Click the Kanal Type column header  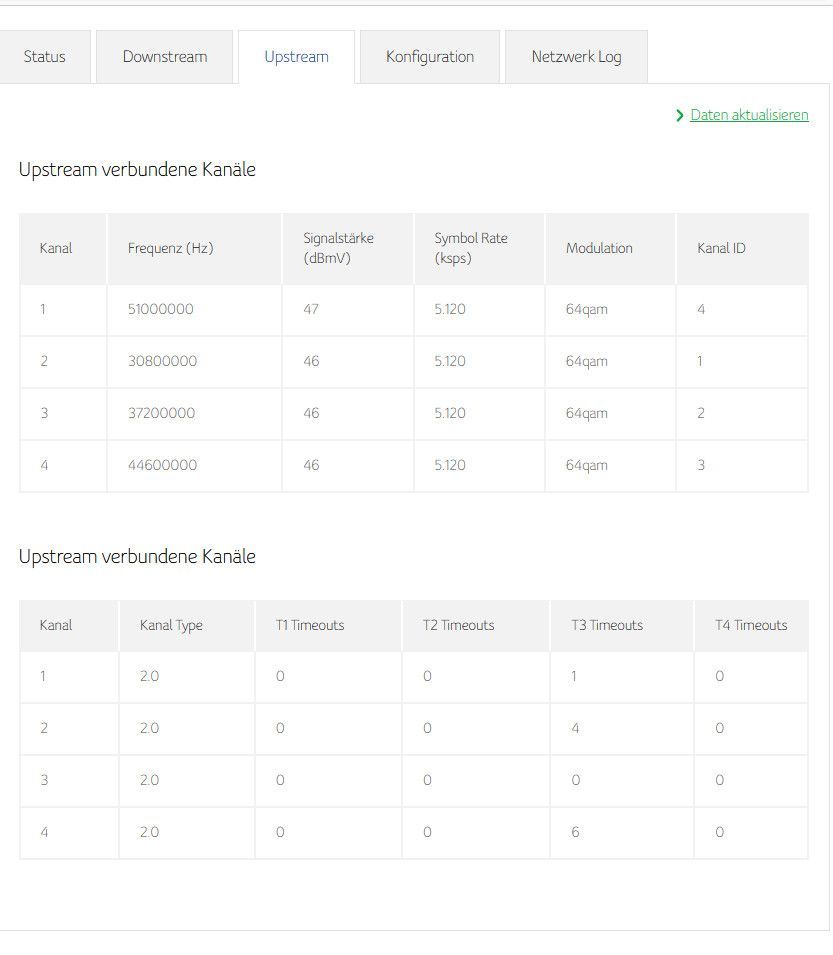pos(171,626)
